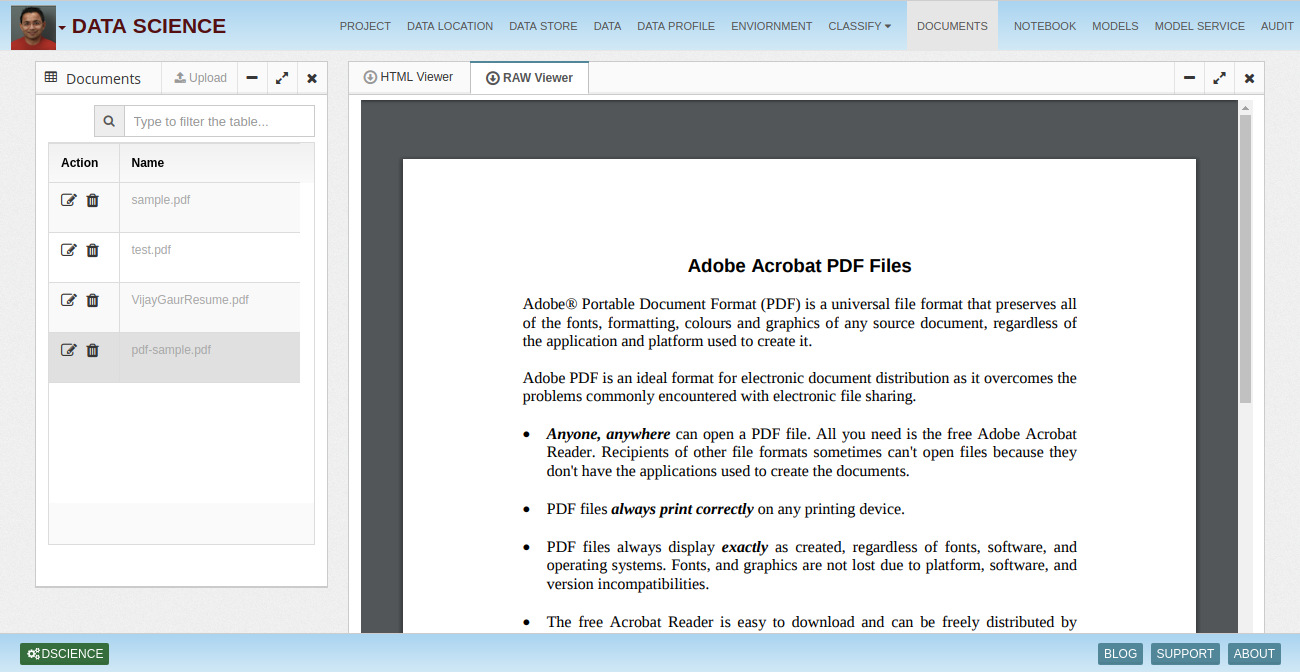Minimize the viewer panel

click(x=1189, y=78)
